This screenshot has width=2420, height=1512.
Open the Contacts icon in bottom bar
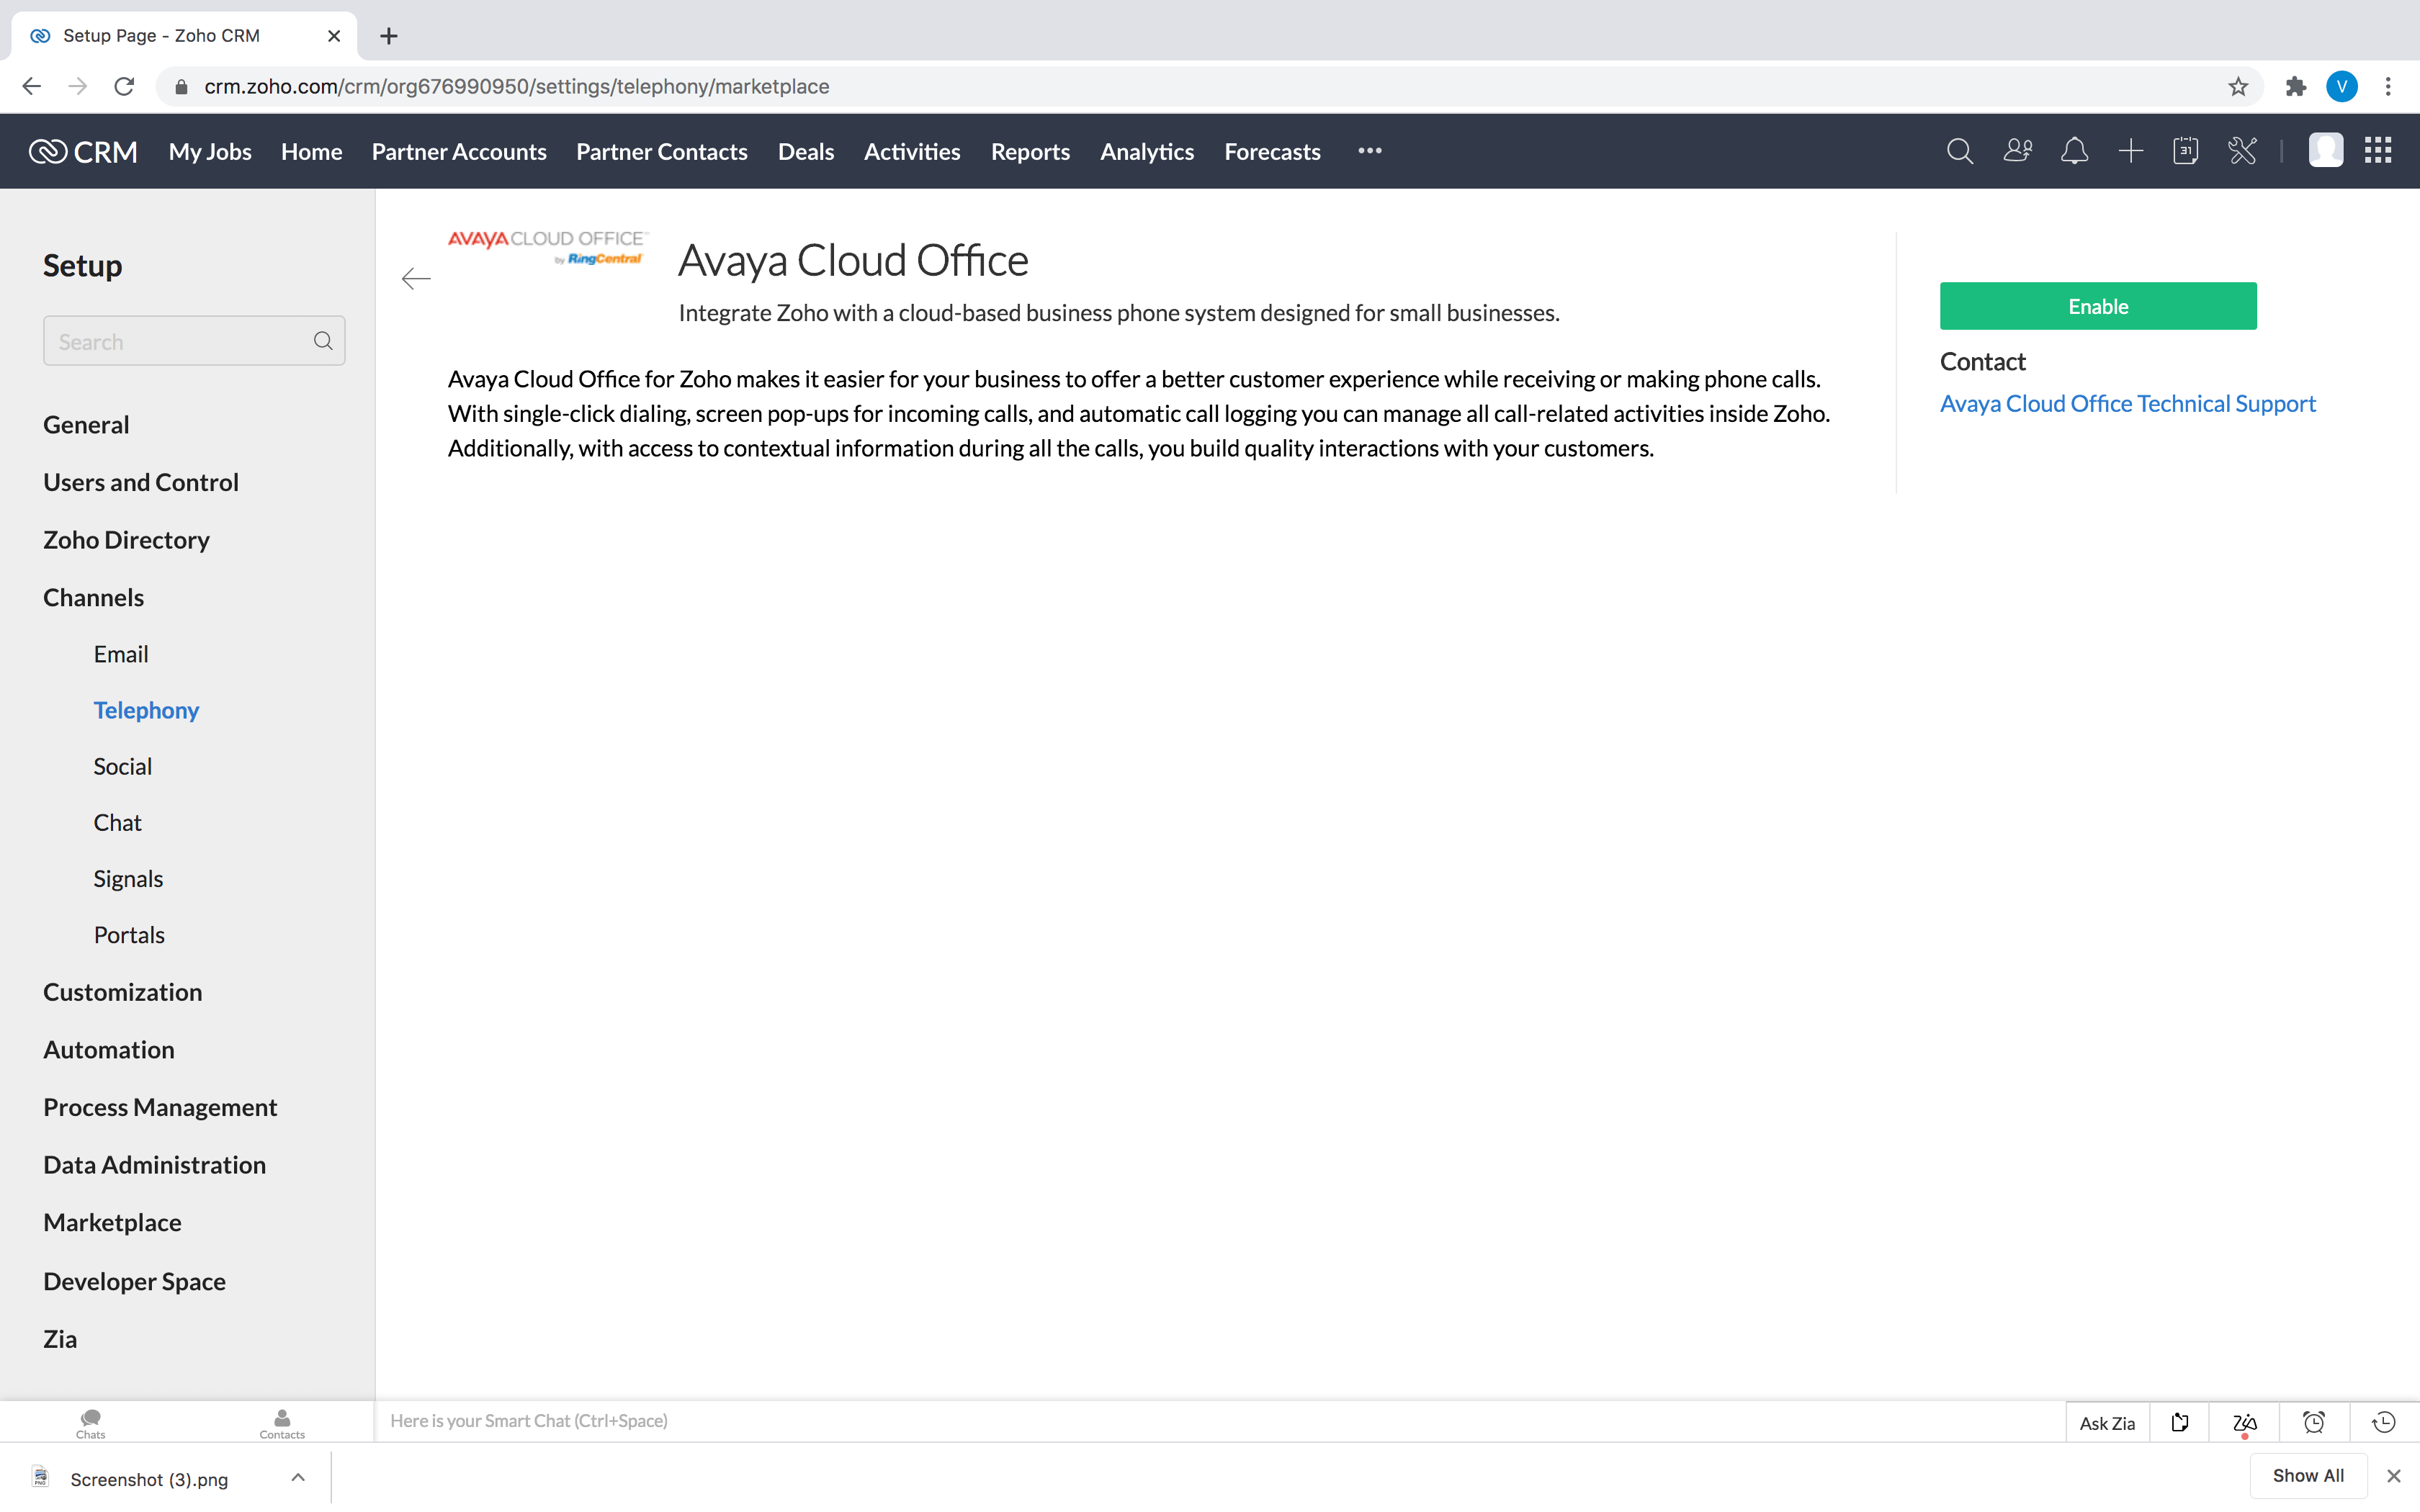[282, 1423]
